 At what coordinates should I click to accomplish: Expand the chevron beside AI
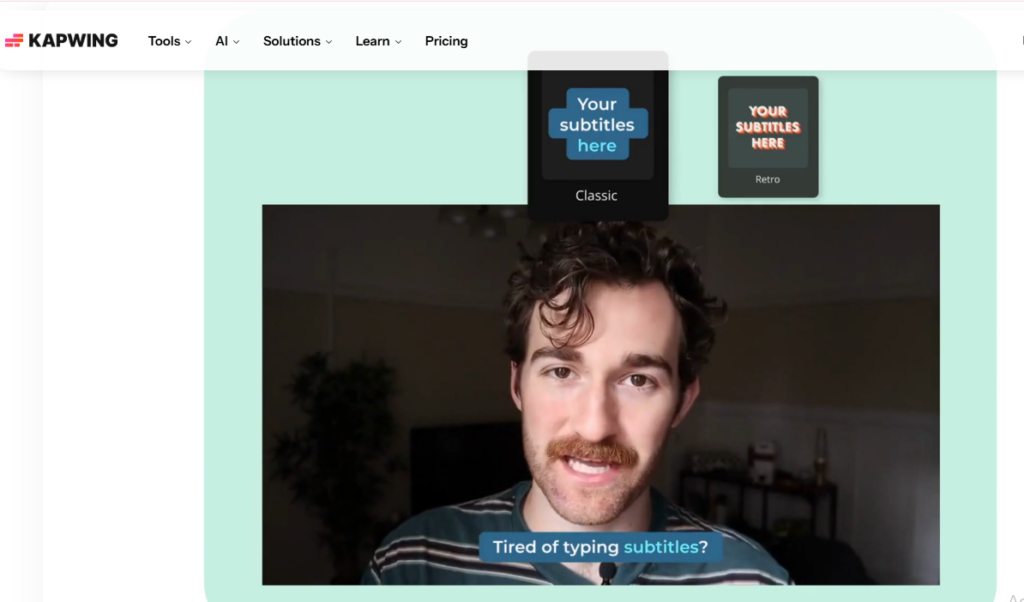236,42
